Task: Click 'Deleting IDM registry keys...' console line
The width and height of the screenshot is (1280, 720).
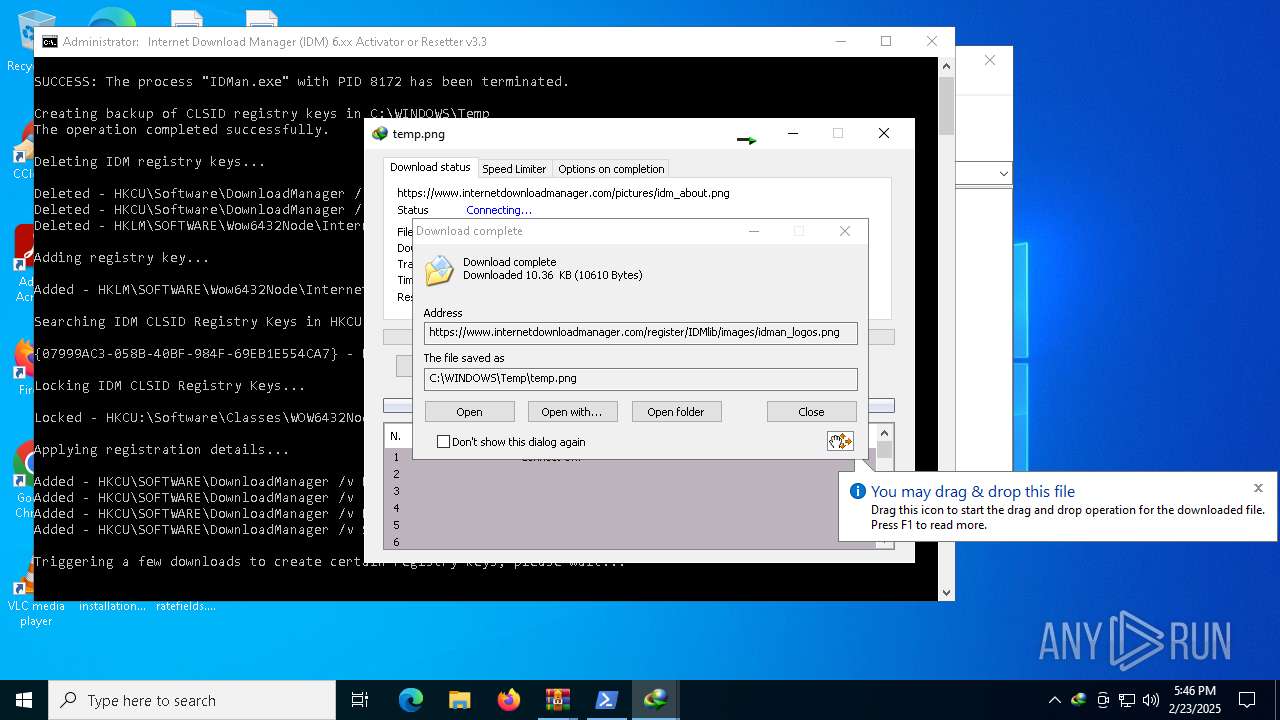Action: pos(150,161)
